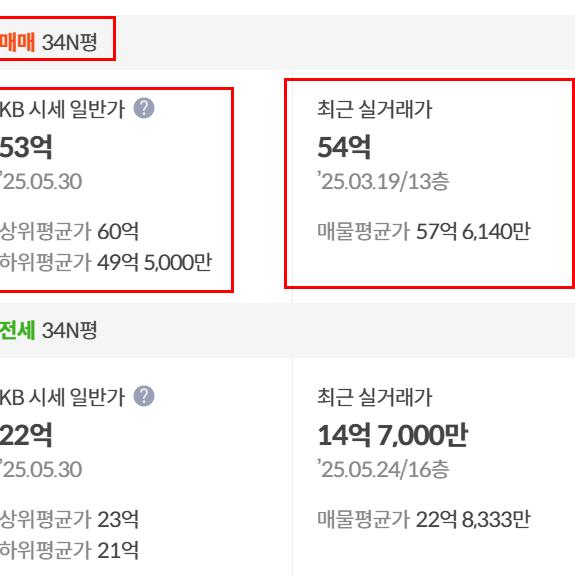Open the help icon beside 전세 KB 시세 일반가

point(144,396)
